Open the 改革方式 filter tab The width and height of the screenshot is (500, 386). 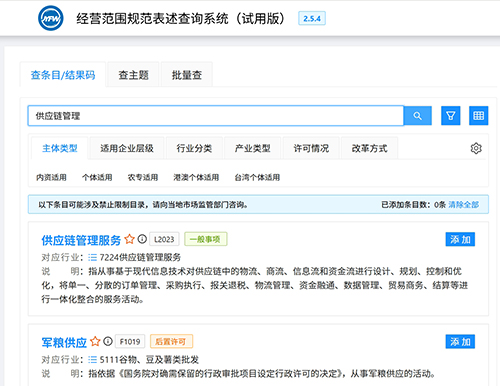[x=369, y=148]
